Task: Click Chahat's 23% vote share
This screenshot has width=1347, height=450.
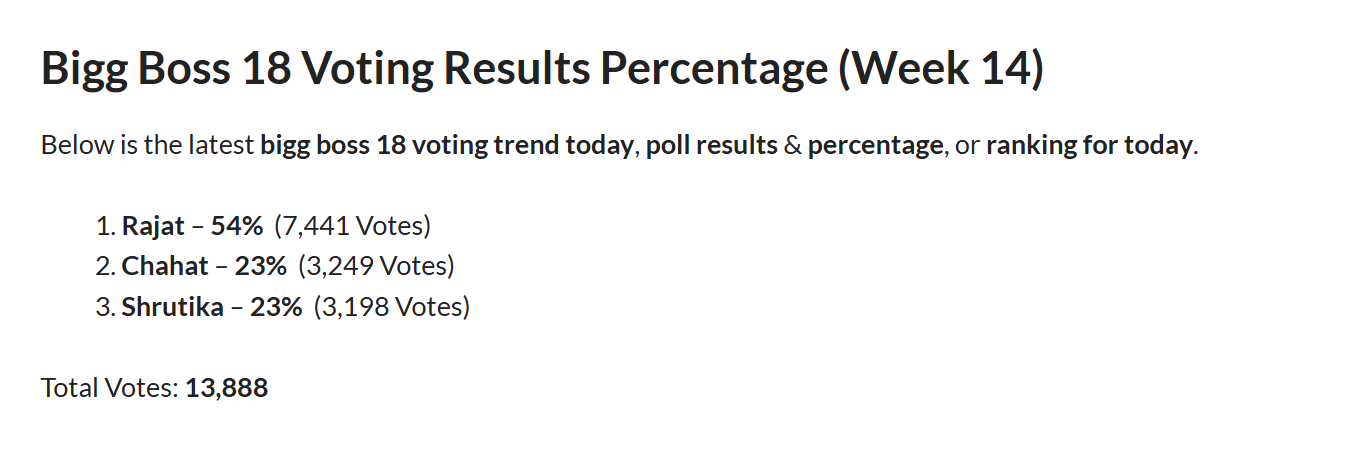Action: pos(261,266)
